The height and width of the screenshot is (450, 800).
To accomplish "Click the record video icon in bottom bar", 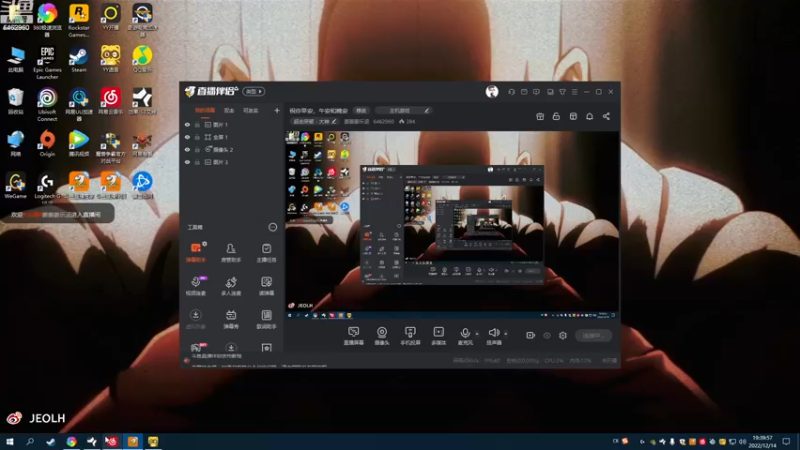I will [531, 335].
